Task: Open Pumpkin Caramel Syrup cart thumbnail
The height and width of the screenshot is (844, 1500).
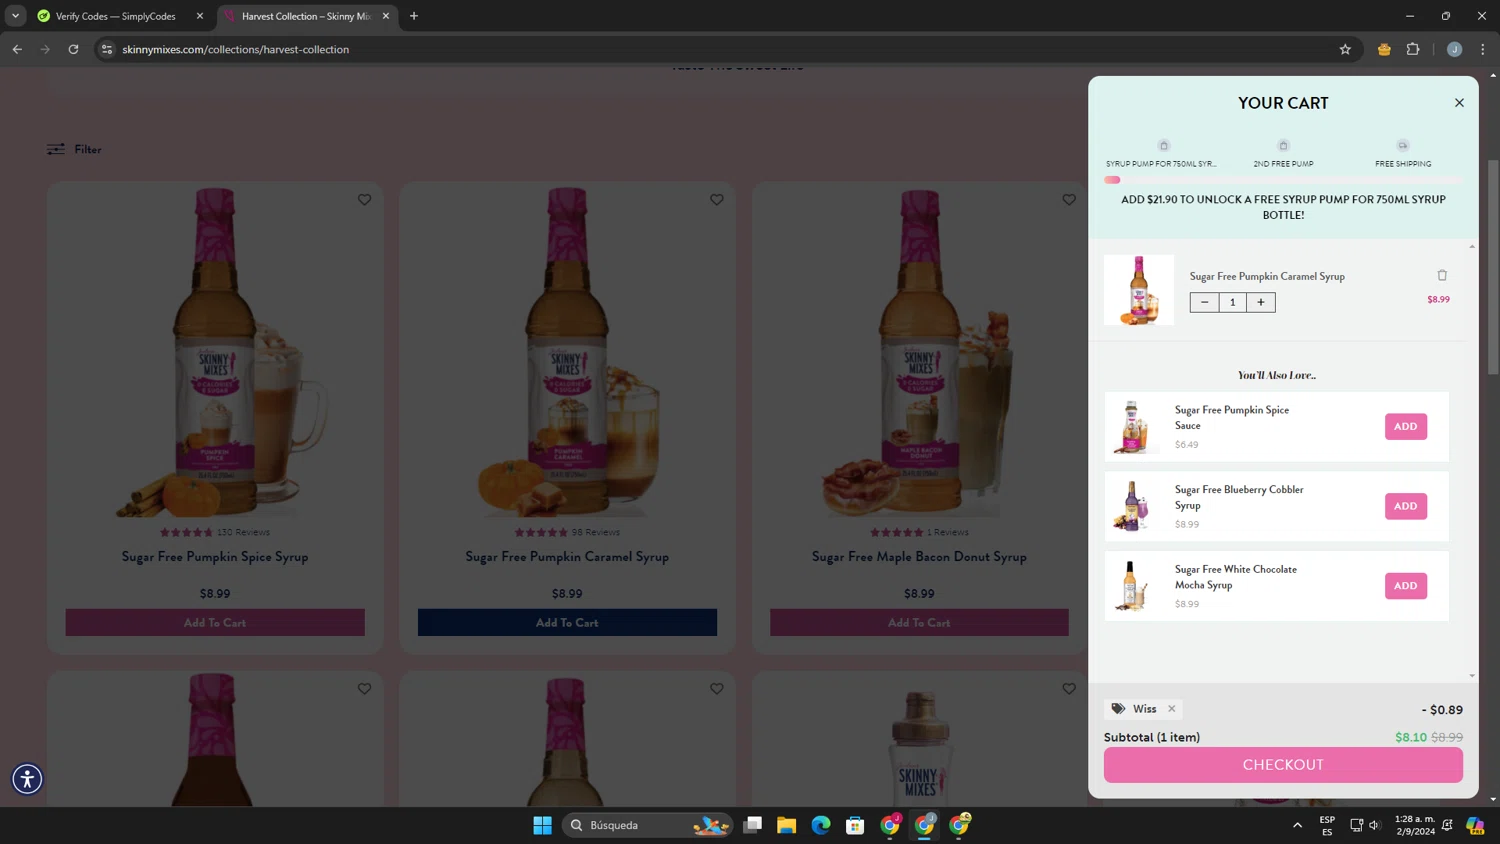Action: coord(1139,290)
